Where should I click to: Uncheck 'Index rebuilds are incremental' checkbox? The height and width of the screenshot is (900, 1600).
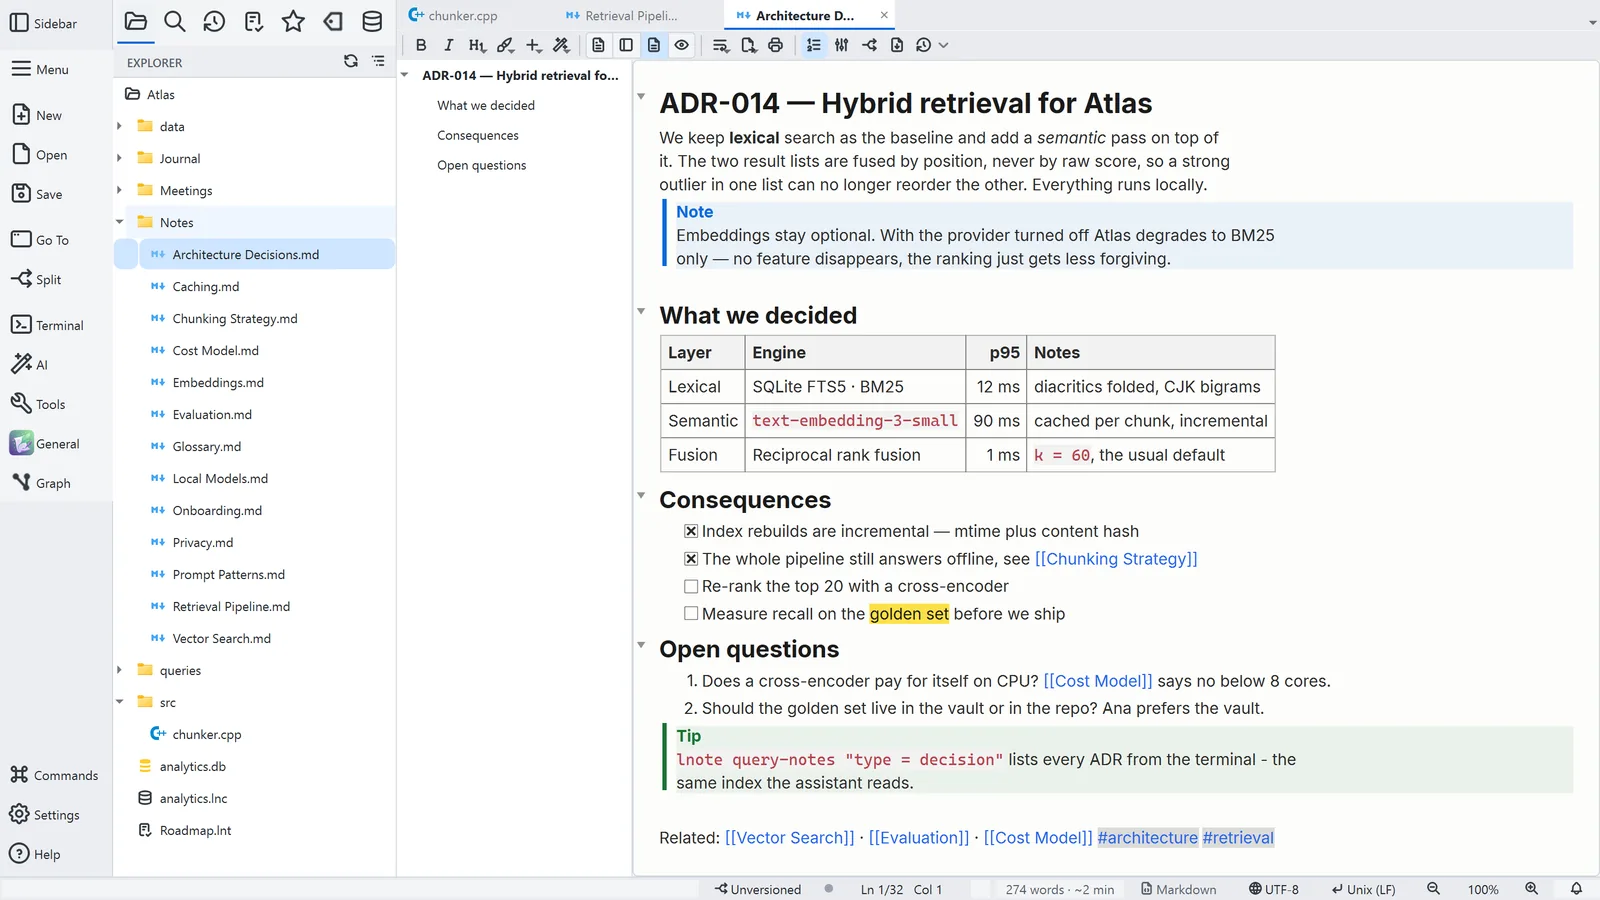[x=691, y=531]
